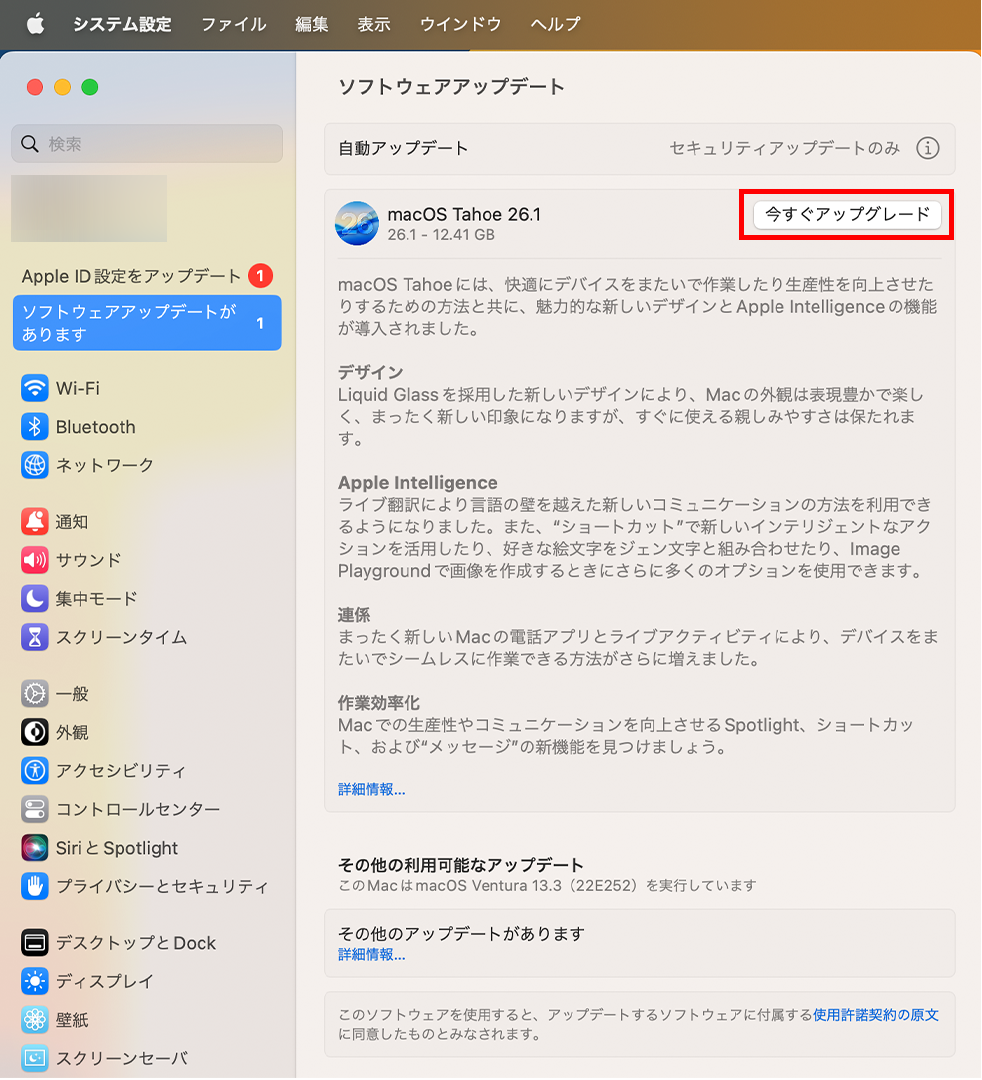Open 詳細情報 link under macOS Tahoe description

(371, 789)
